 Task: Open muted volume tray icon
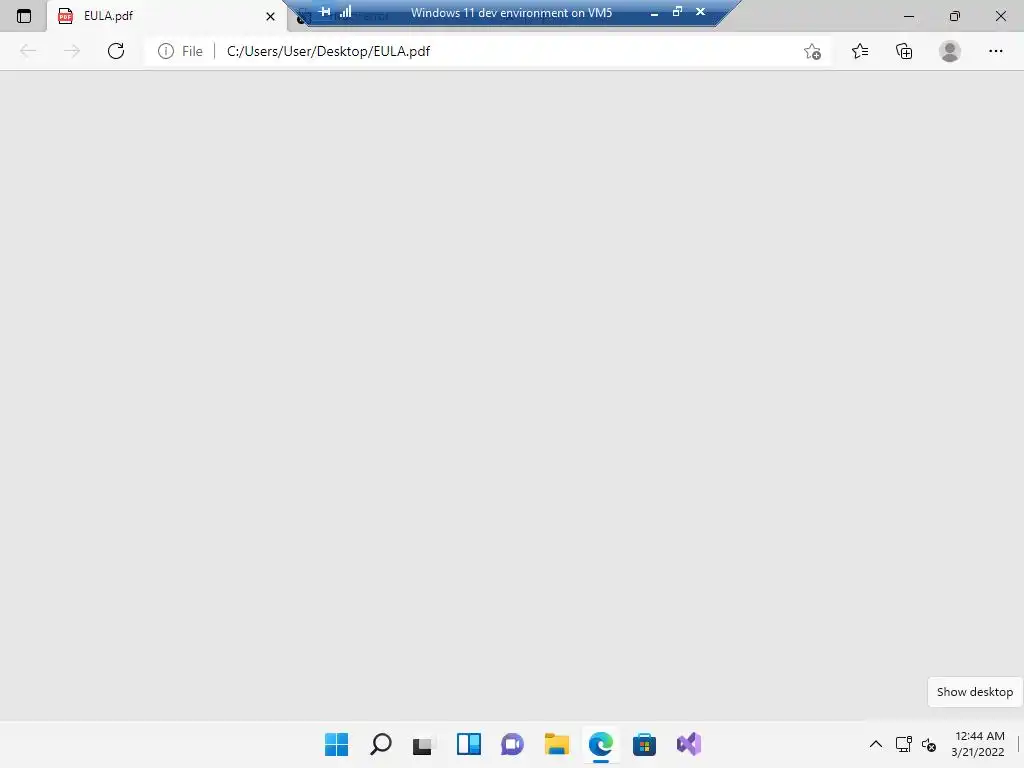point(929,744)
